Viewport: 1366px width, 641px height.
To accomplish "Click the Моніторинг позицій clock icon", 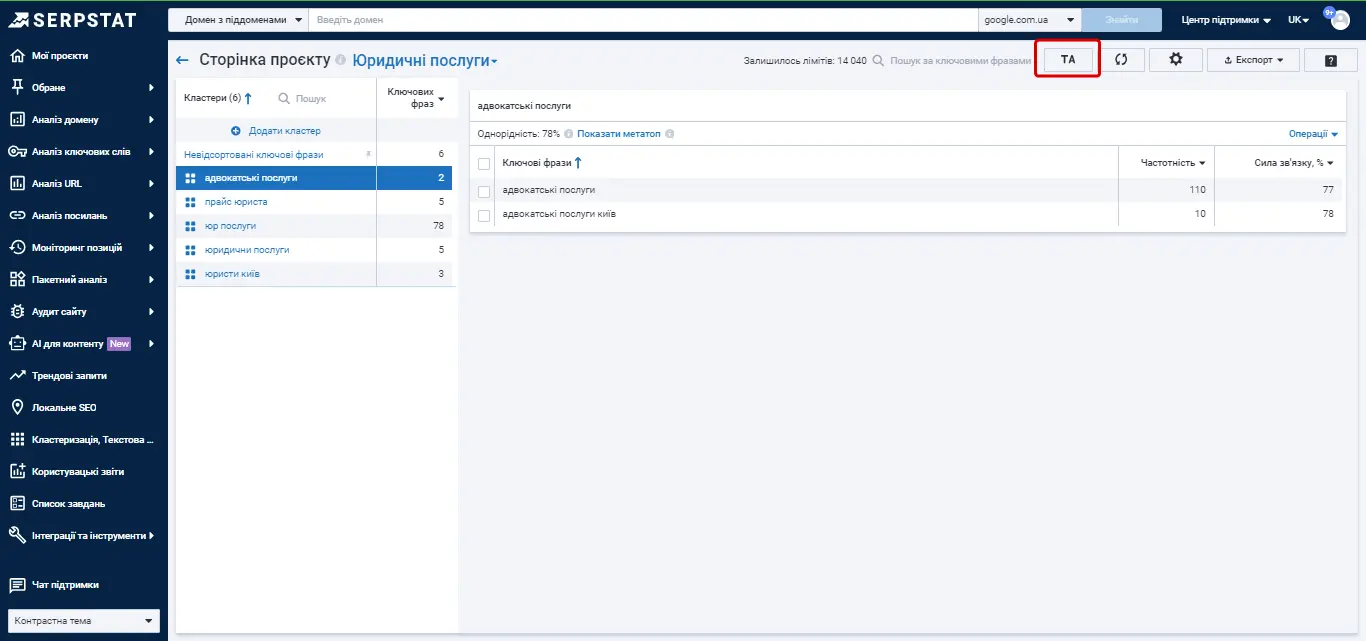I will pyautogui.click(x=17, y=248).
